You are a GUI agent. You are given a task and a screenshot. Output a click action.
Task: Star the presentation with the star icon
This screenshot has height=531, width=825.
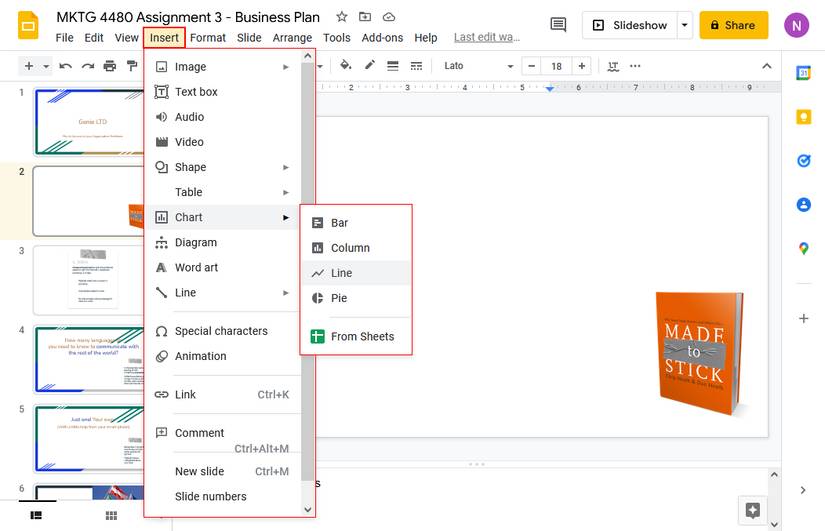[341, 17]
